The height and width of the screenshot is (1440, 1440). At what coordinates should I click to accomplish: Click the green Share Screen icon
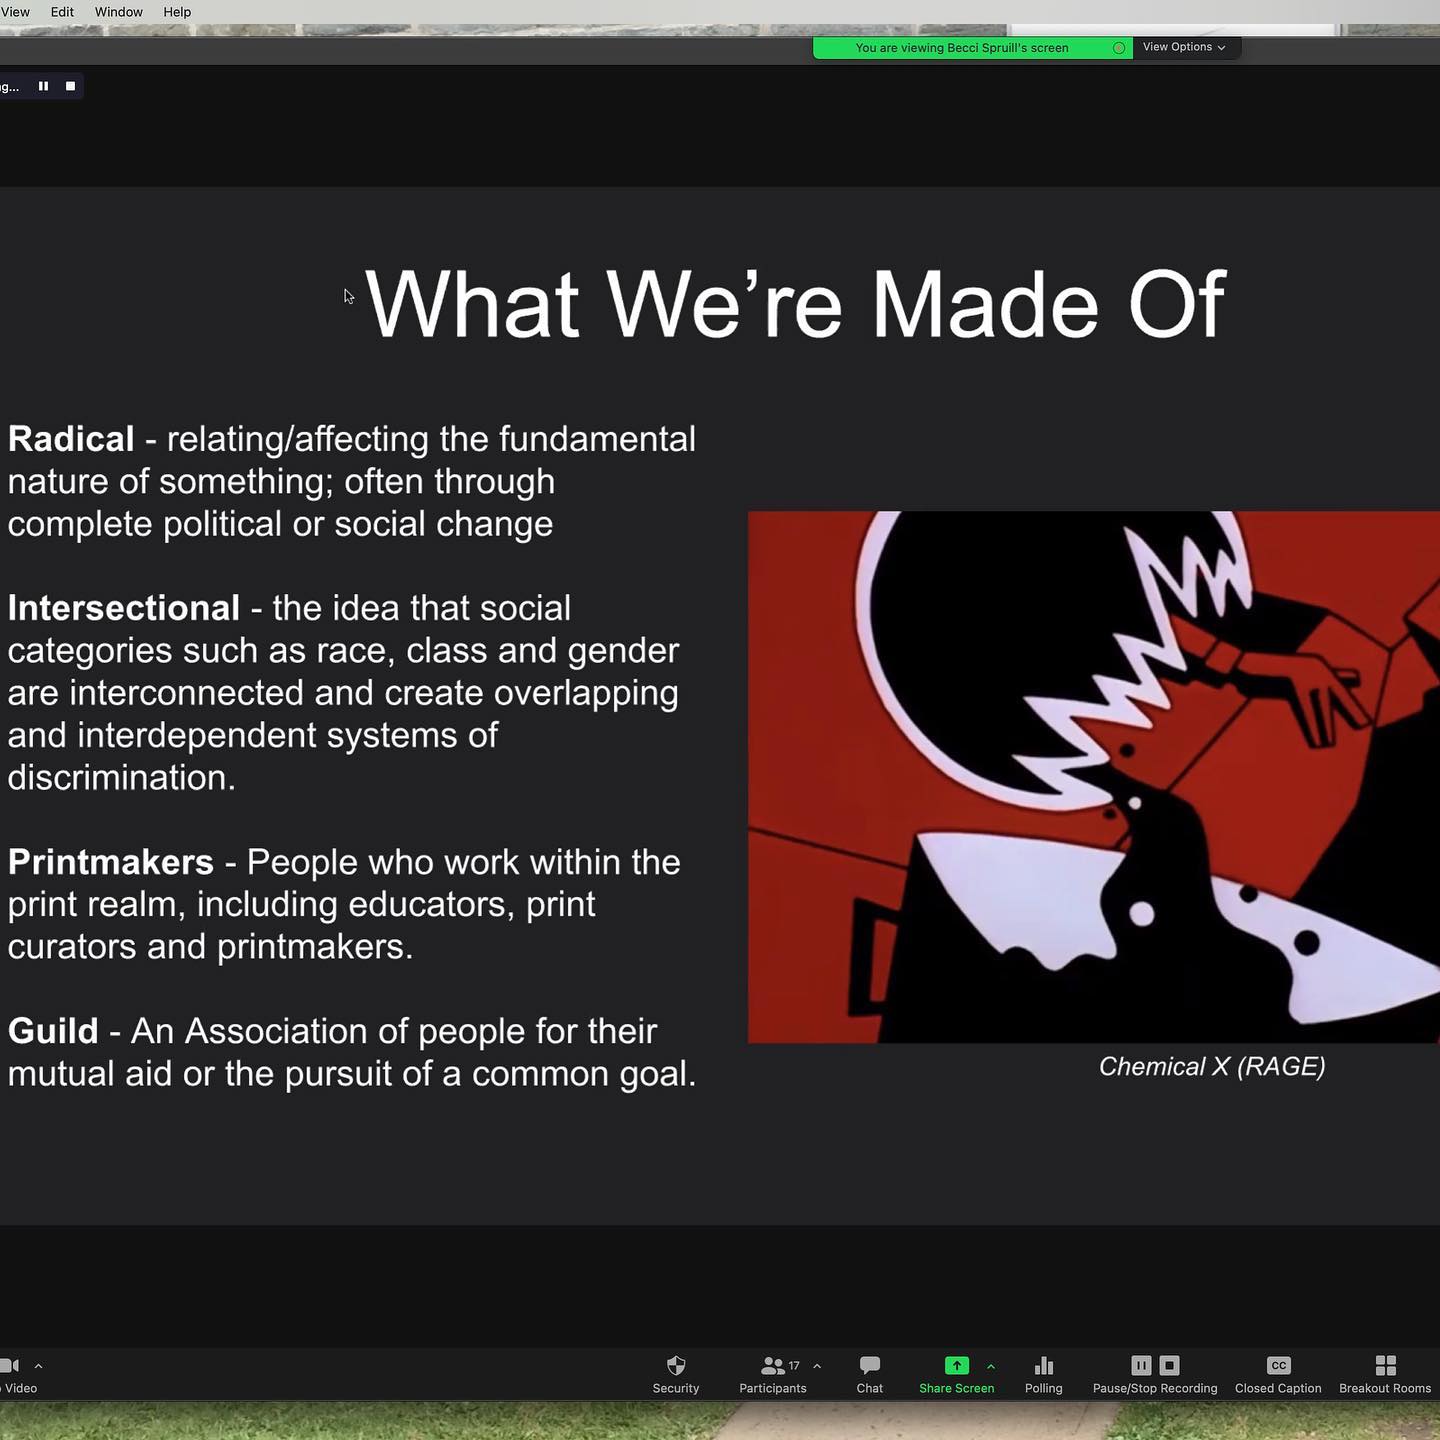tap(956, 1366)
